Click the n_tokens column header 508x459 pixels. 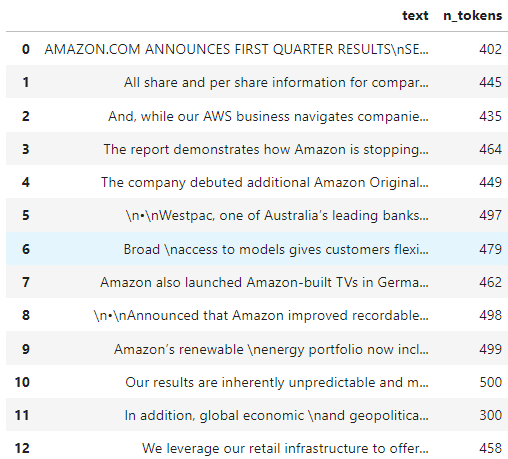tap(472, 16)
